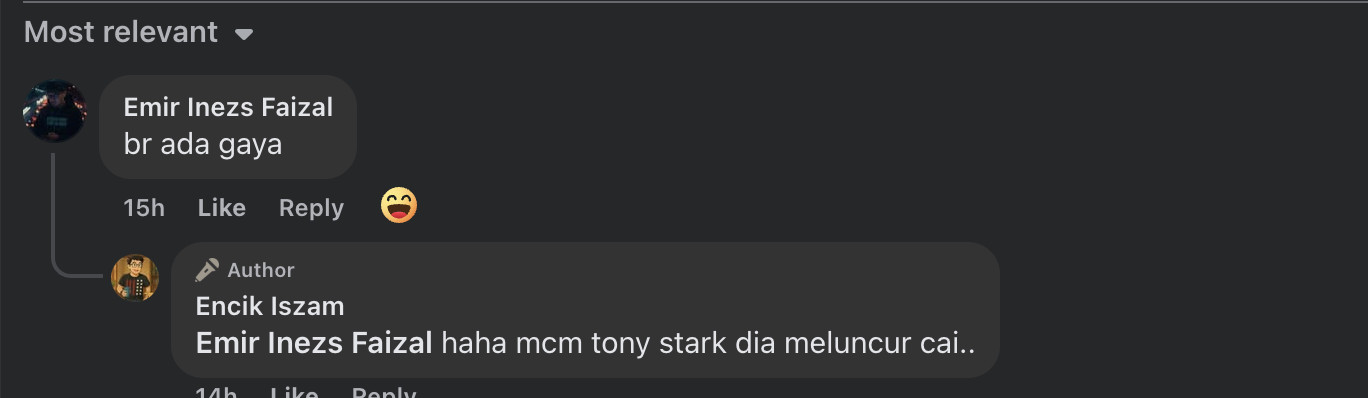Reply to Emir Inezs Faizal's comment
1368x398 pixels.
(x=311, y=208)
